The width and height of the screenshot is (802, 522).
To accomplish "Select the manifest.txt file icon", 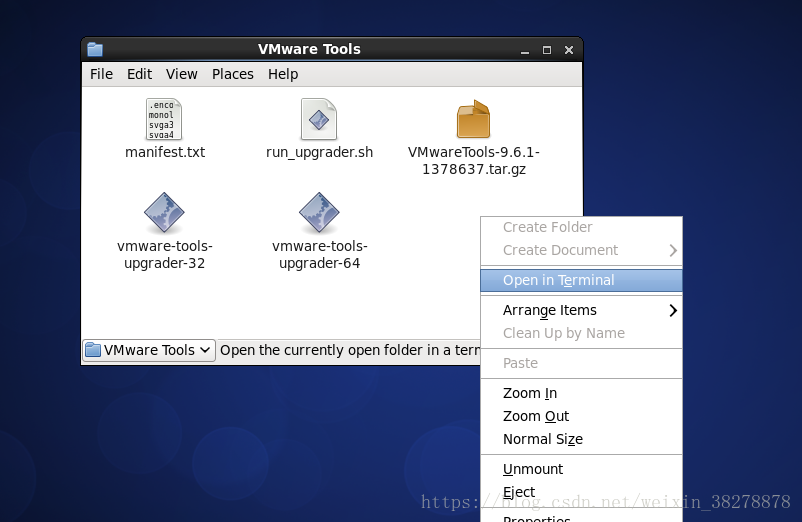I will tap(164, 119).
